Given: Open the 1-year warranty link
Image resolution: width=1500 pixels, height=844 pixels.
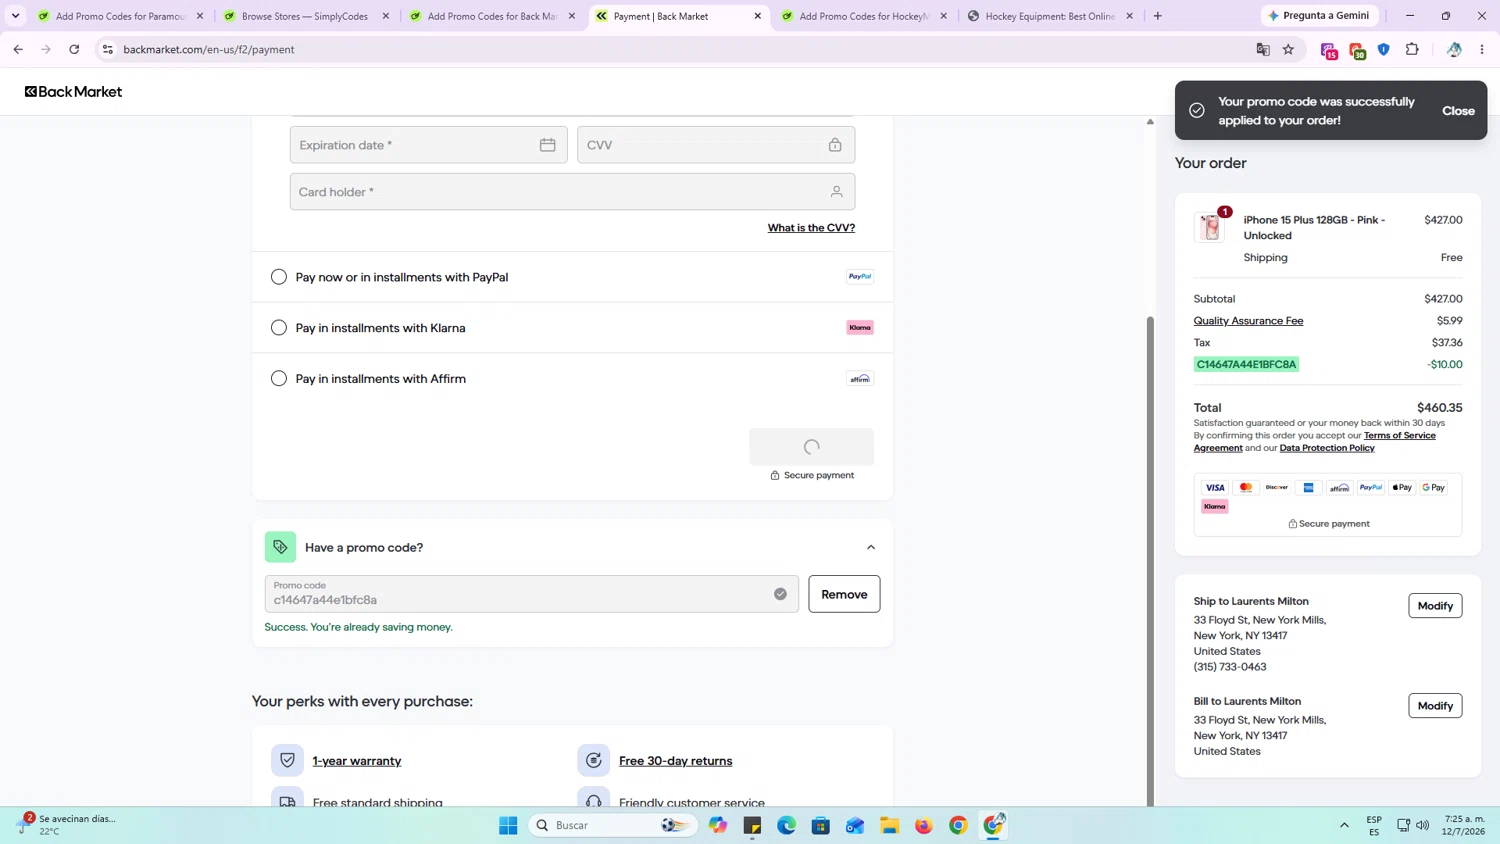Looking at the screenshot, I should click(x=357, y=761).
